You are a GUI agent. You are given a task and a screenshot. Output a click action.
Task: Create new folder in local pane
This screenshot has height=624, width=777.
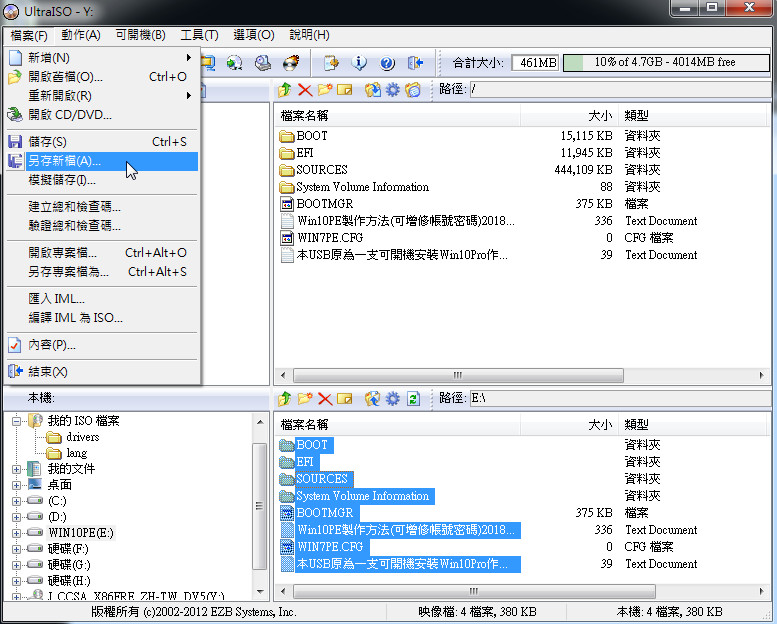305,398
